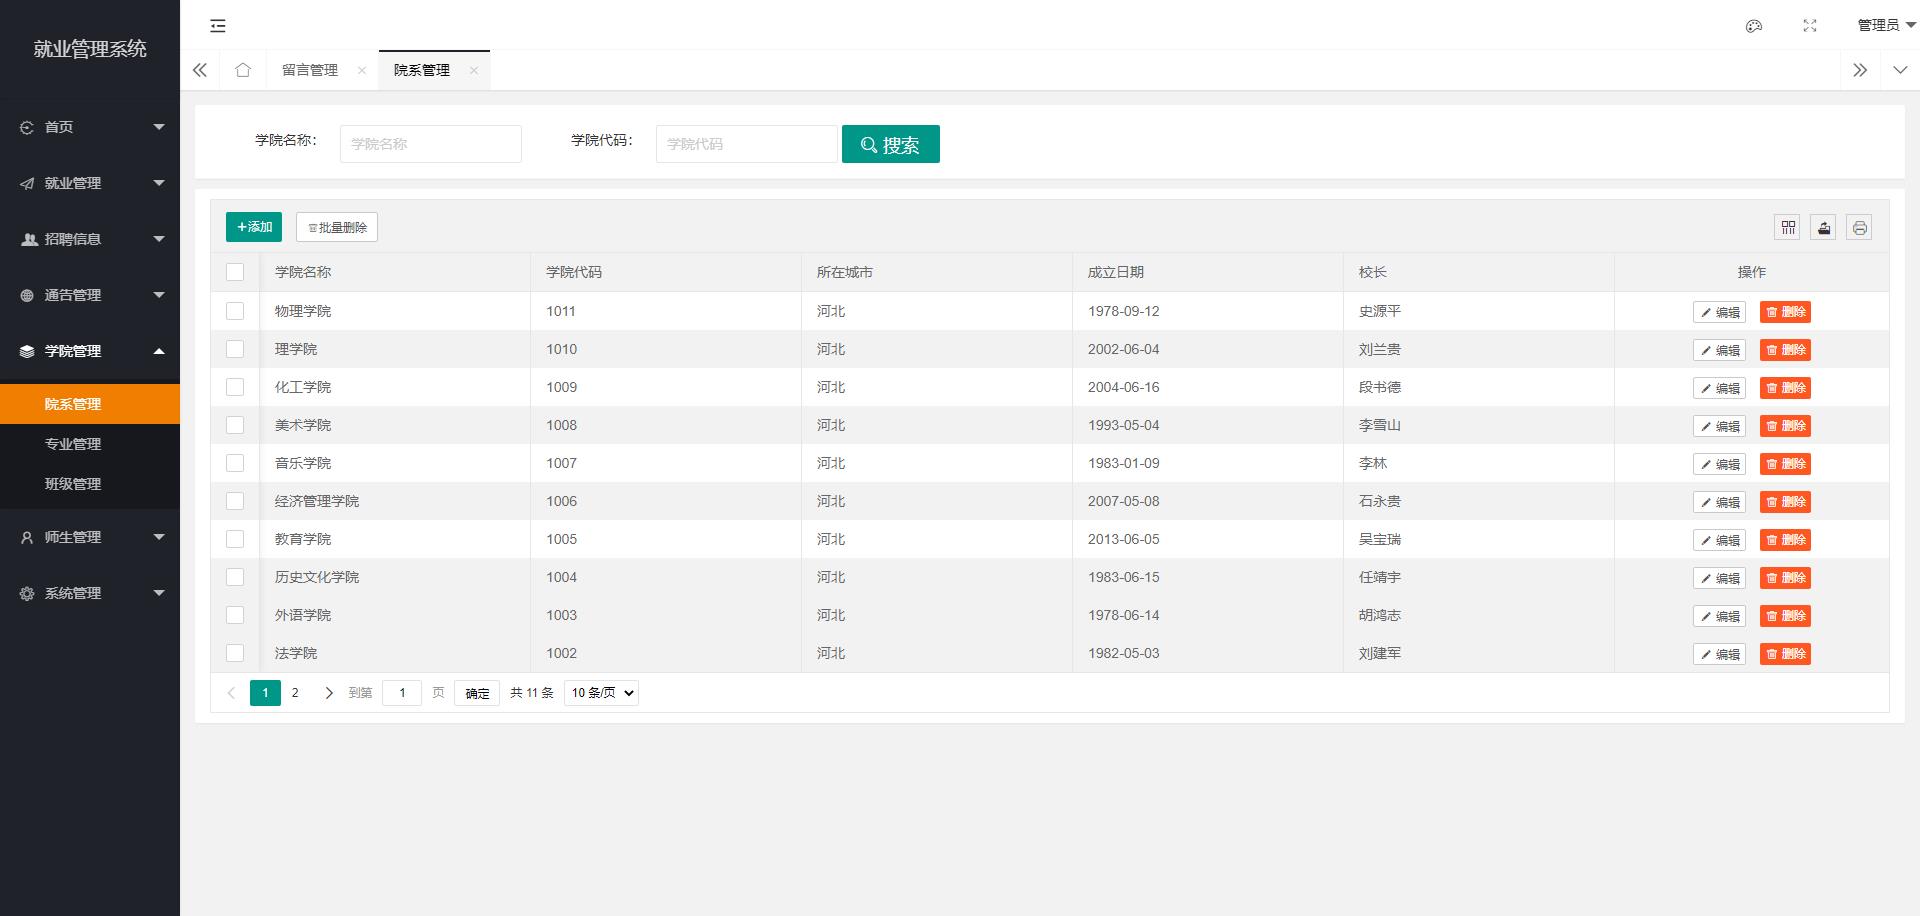Check the 化工学院 row checkbox

pyautogui.click(x=235, y=387)
